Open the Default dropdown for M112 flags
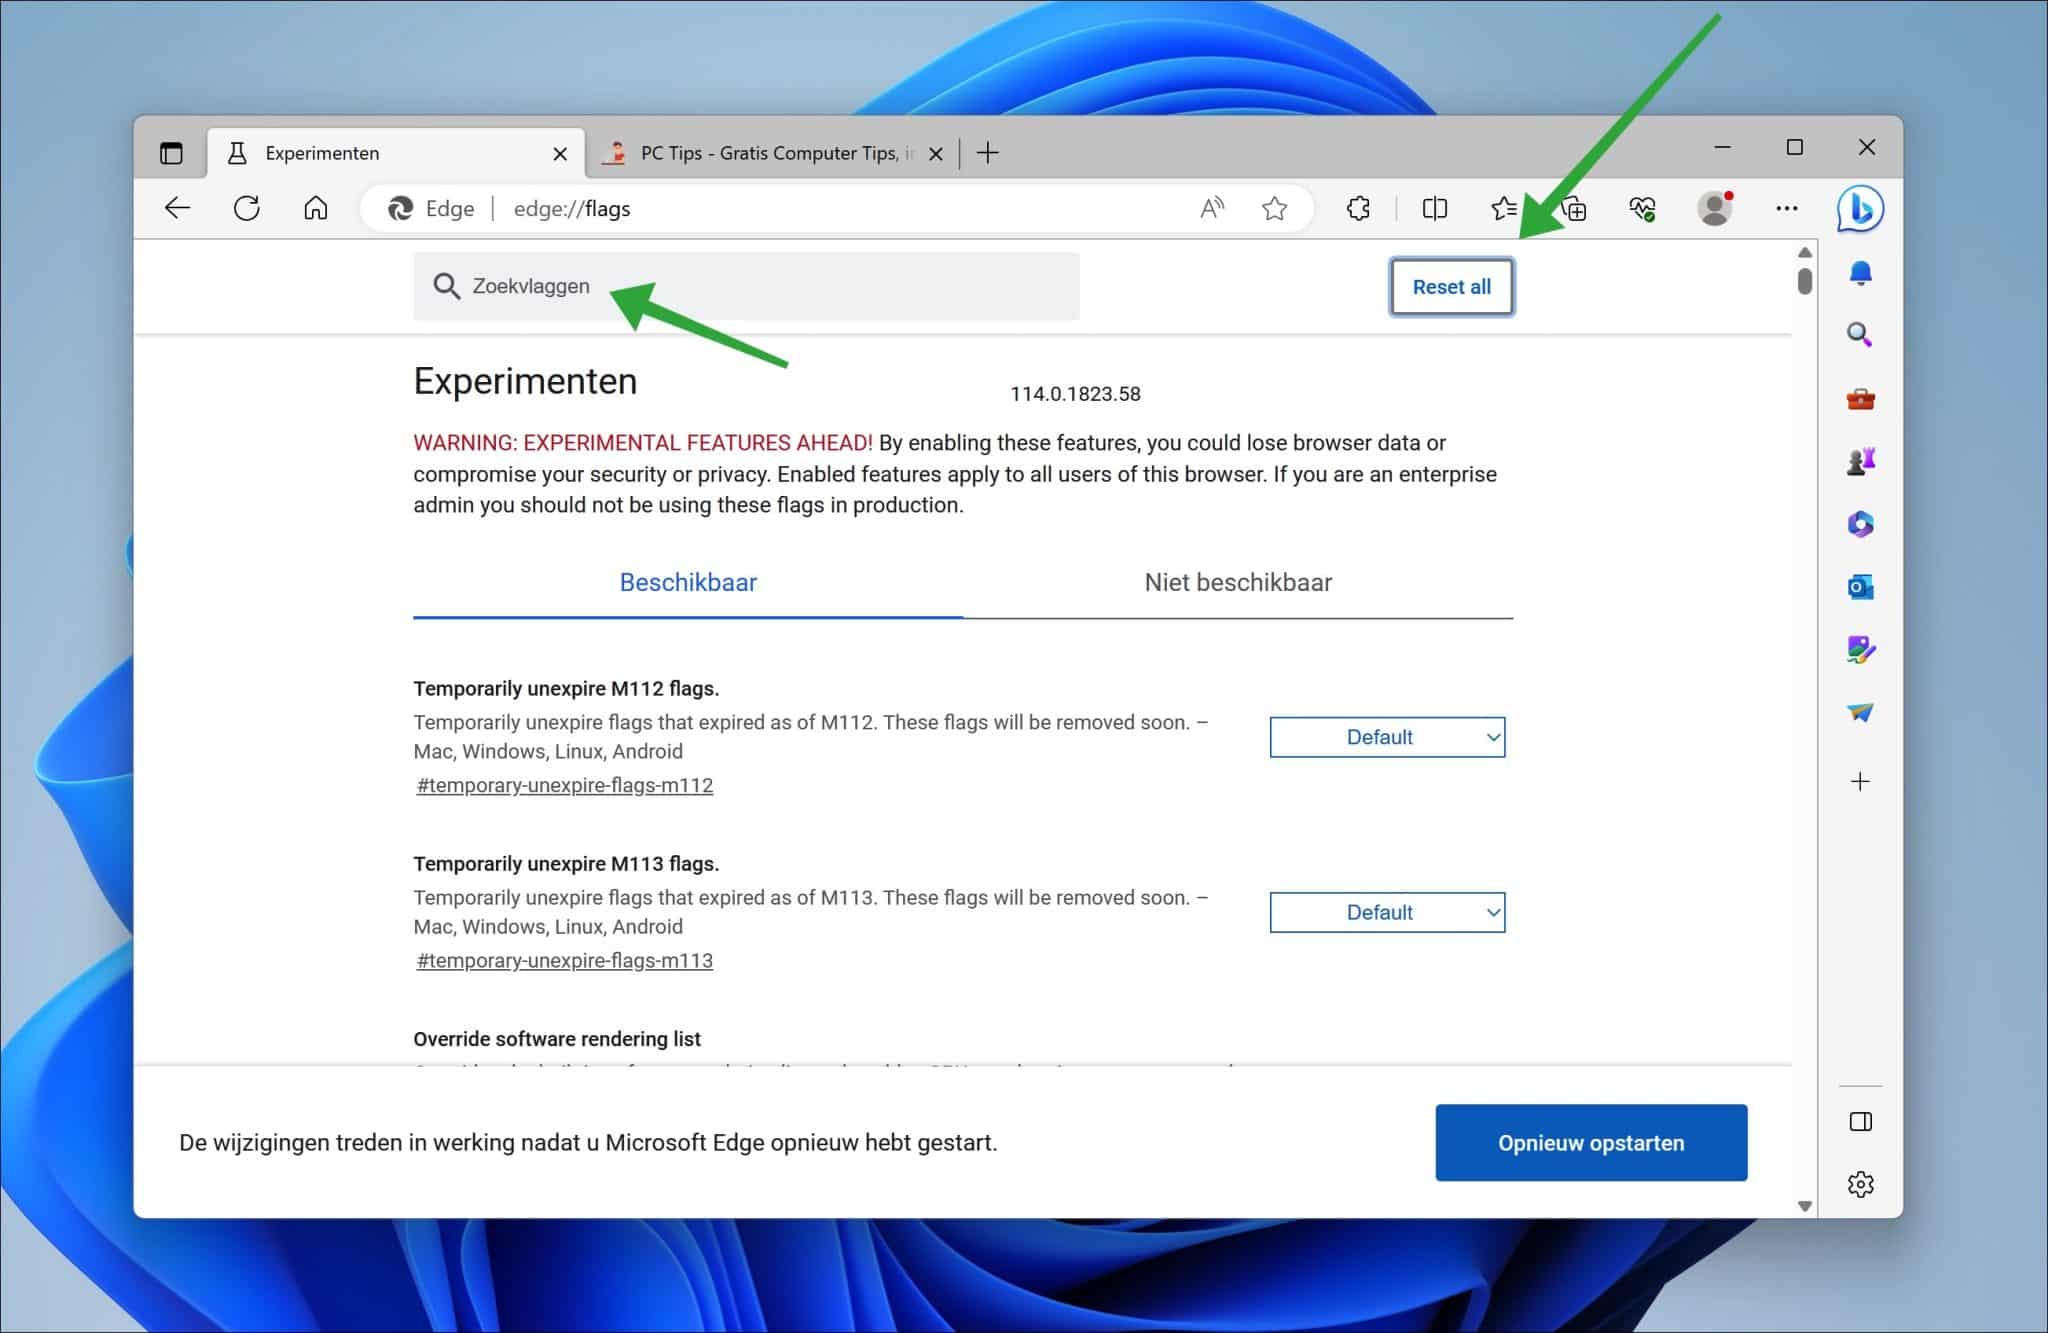 click(x=1387, y=737)
